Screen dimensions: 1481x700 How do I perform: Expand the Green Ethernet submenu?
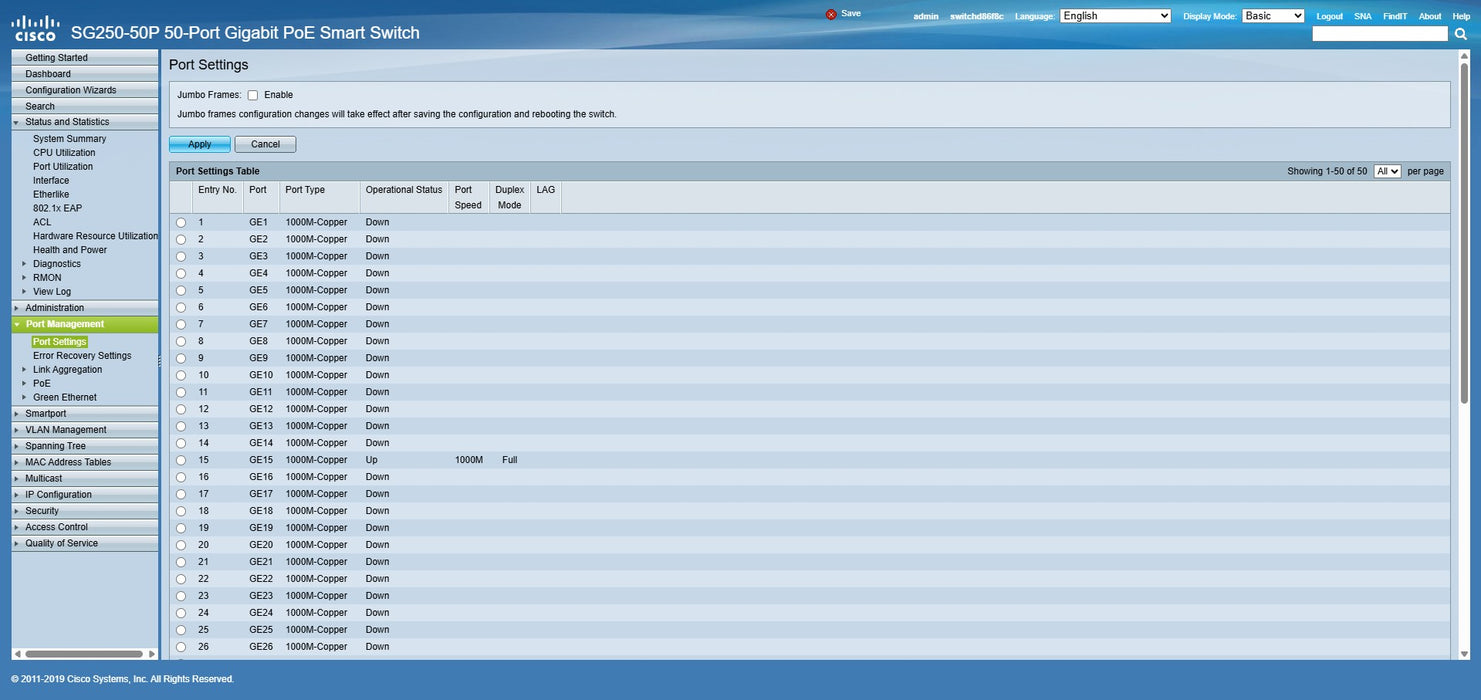click(x=64, y=398)
